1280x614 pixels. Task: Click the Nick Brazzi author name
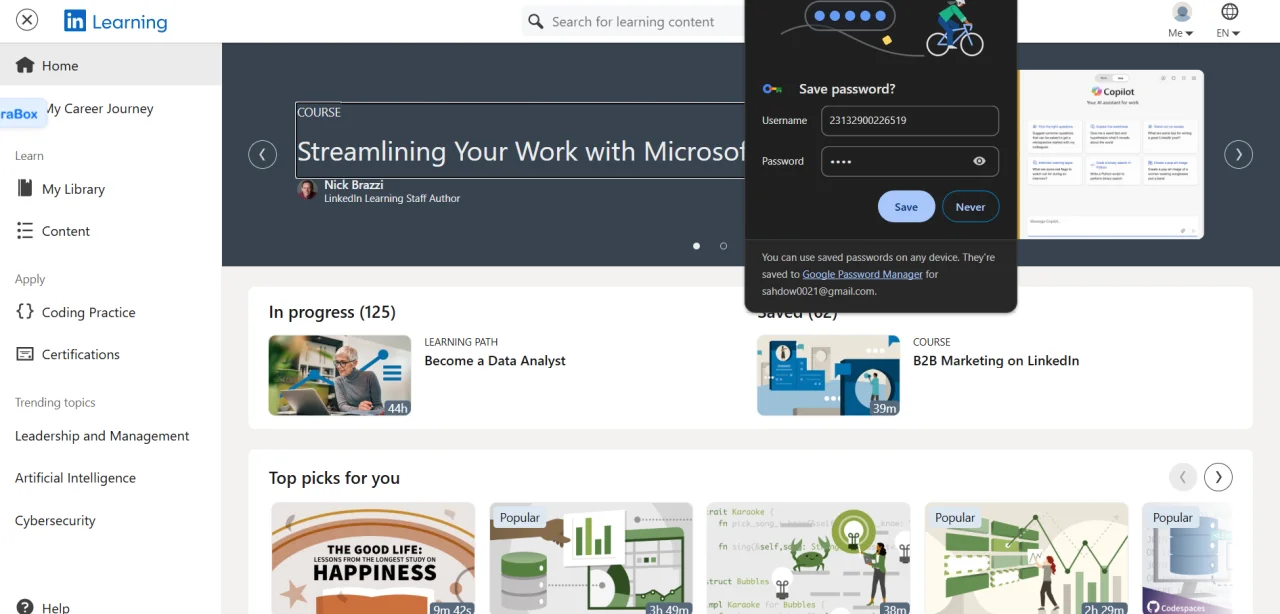click(x=353, y=185)
